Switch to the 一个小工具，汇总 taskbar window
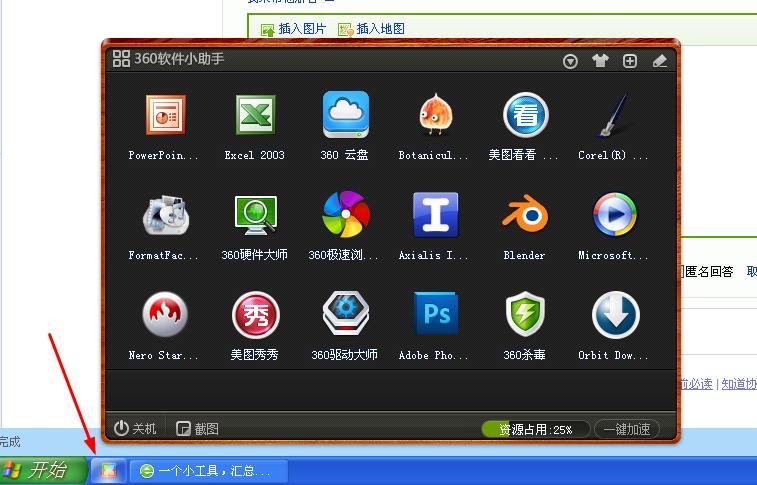This screenshot has width=757, height=485. point(209,471)
